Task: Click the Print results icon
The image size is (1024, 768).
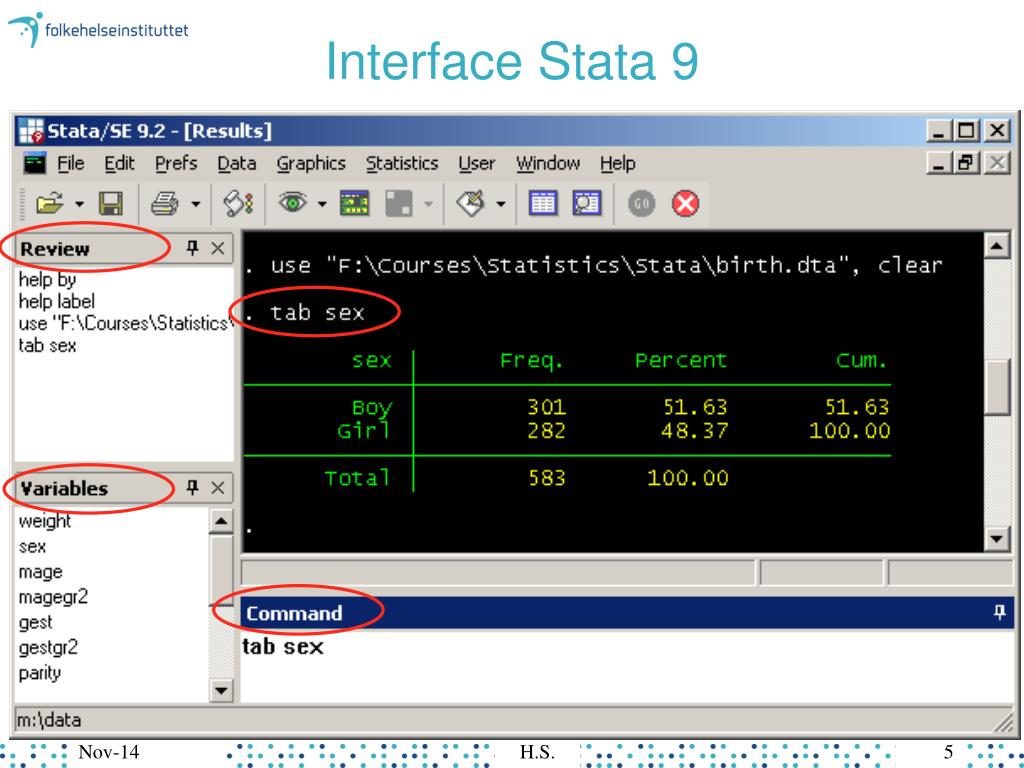Action: coord(165,204)
